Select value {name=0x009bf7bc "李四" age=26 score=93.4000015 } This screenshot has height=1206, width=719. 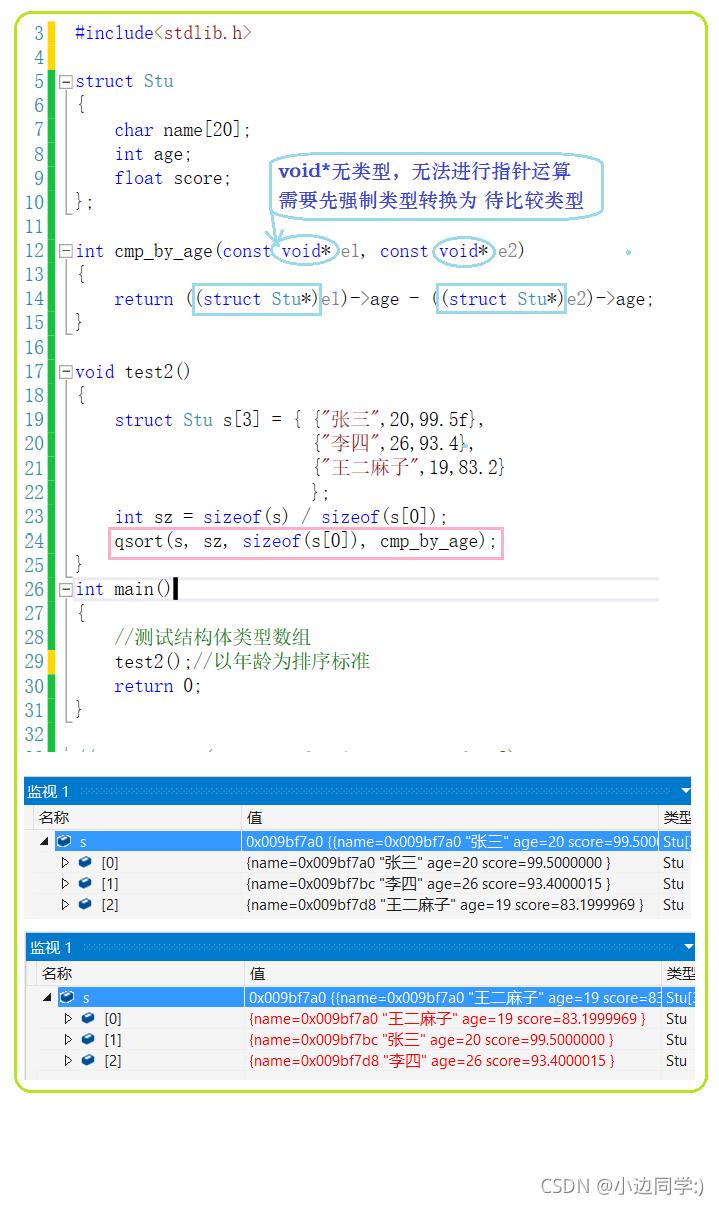pos(428,884)
